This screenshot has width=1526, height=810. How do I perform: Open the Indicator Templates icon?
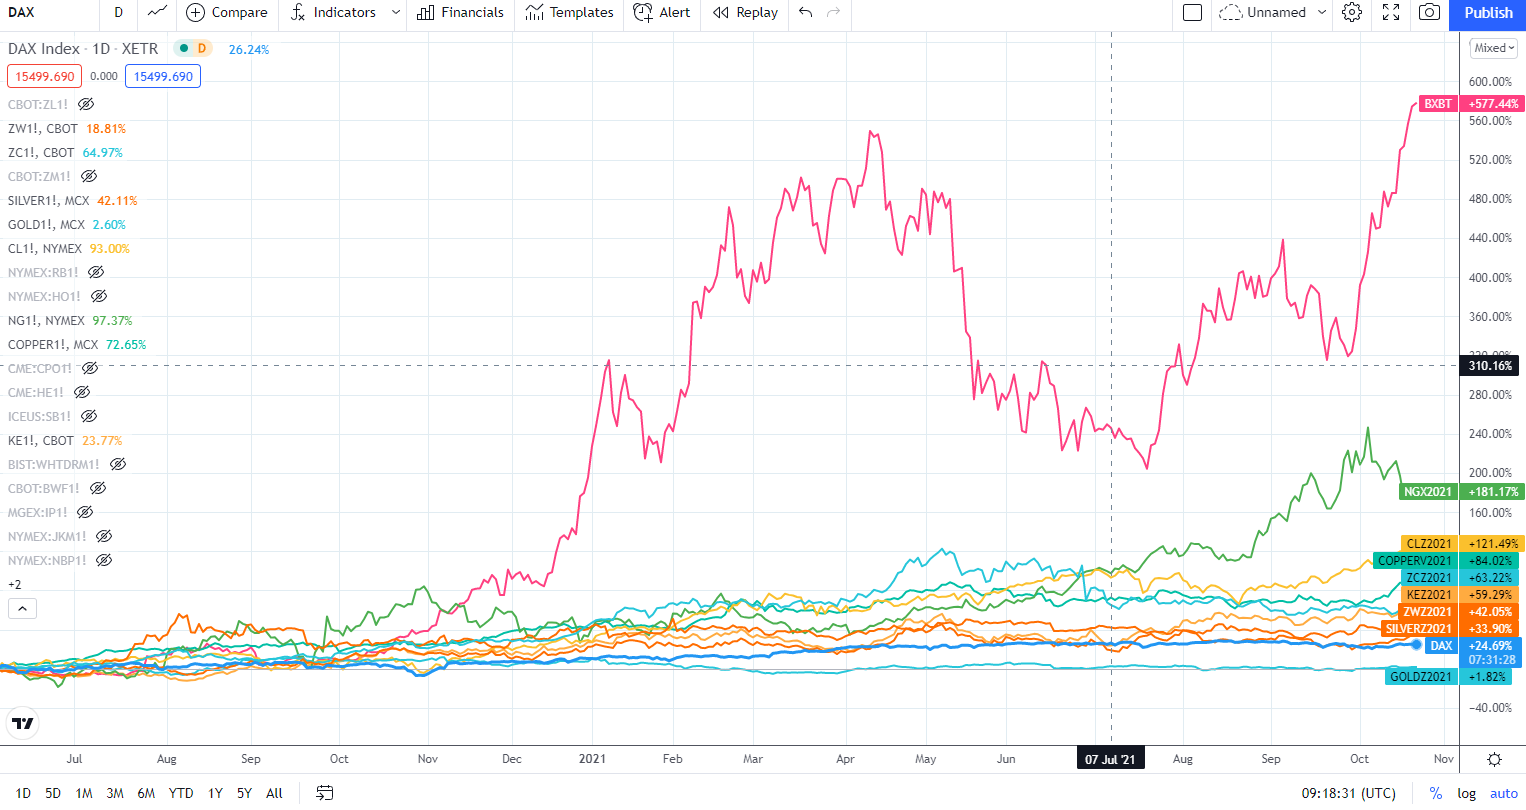(534, 12)
